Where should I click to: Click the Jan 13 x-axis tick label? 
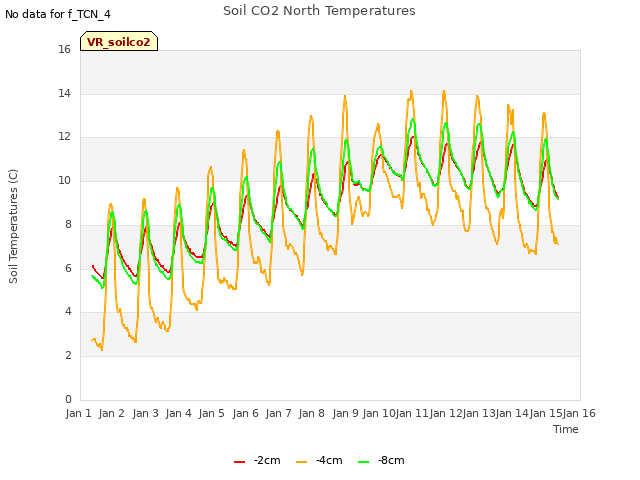point(479,413)
